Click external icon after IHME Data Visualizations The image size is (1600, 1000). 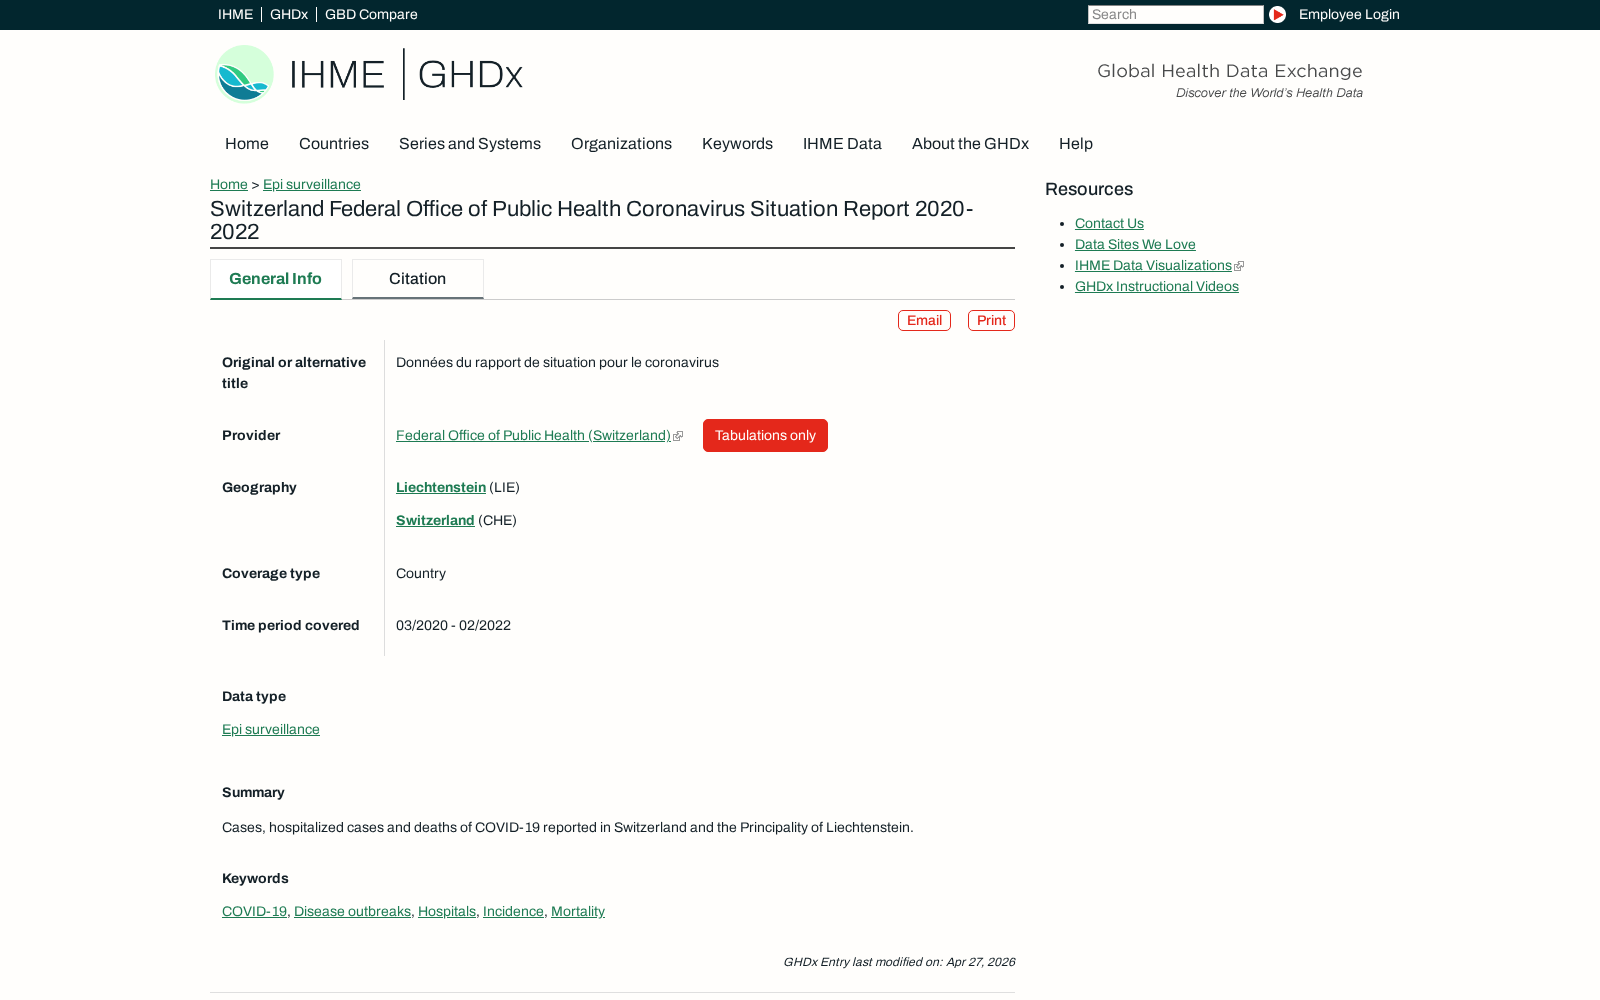1239,266
